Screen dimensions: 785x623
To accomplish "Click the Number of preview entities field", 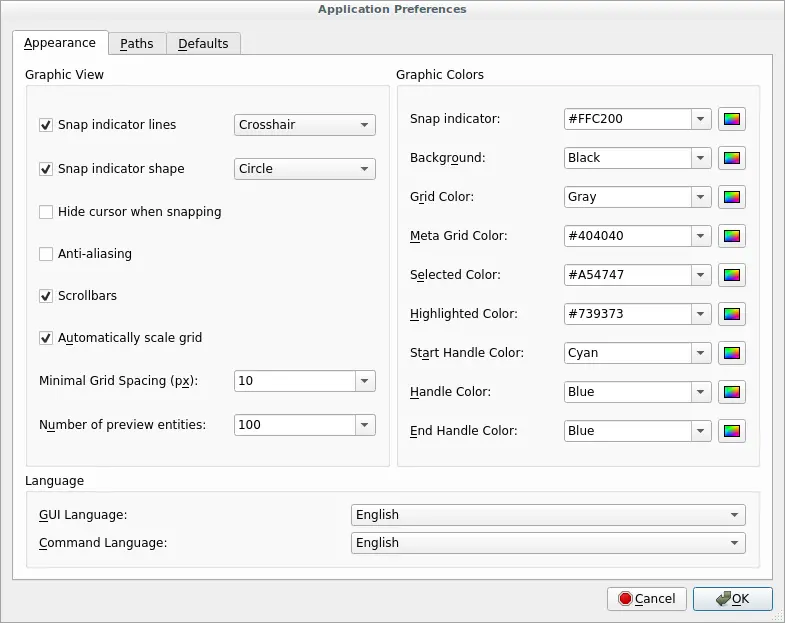I will coord(294,425).
